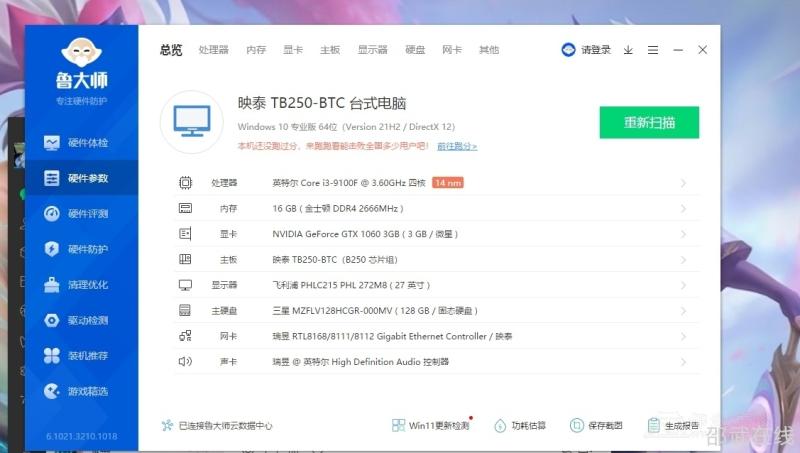Image resolution: width=800 pixels, height=453 pixels.
Task: Click 请登录 to sign in
Action: tap(588, 50)
